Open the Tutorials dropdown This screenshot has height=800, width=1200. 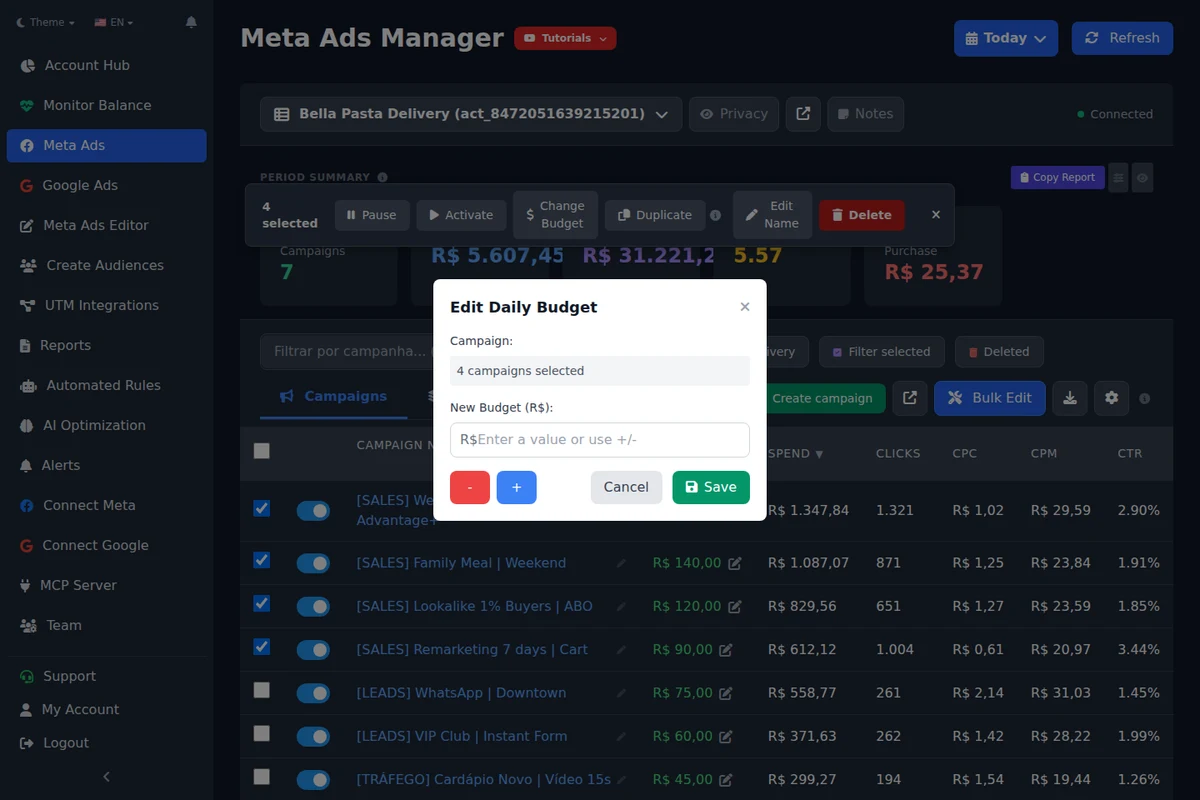pyautogui.click(x=565, y=38)
